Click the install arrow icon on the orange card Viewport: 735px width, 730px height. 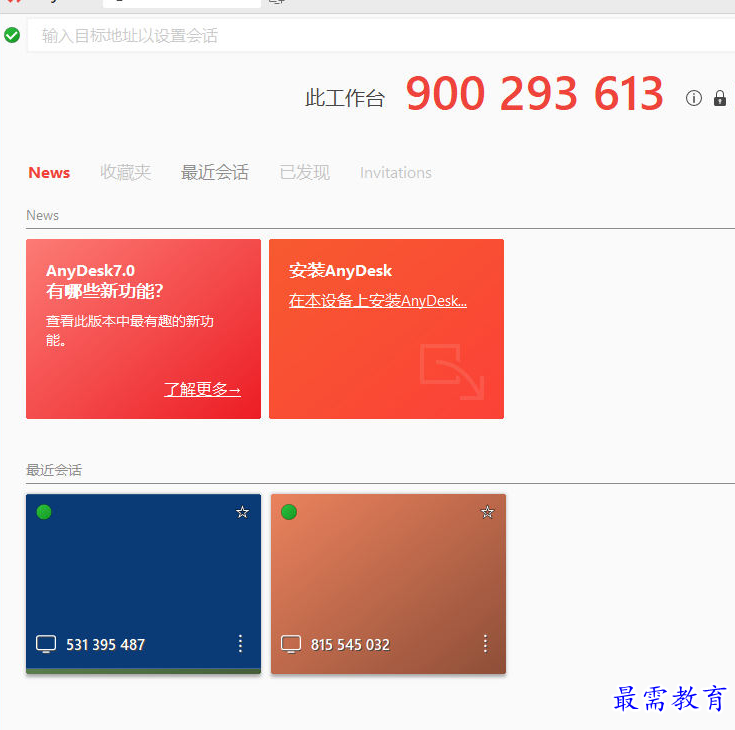tap(452, 372)
